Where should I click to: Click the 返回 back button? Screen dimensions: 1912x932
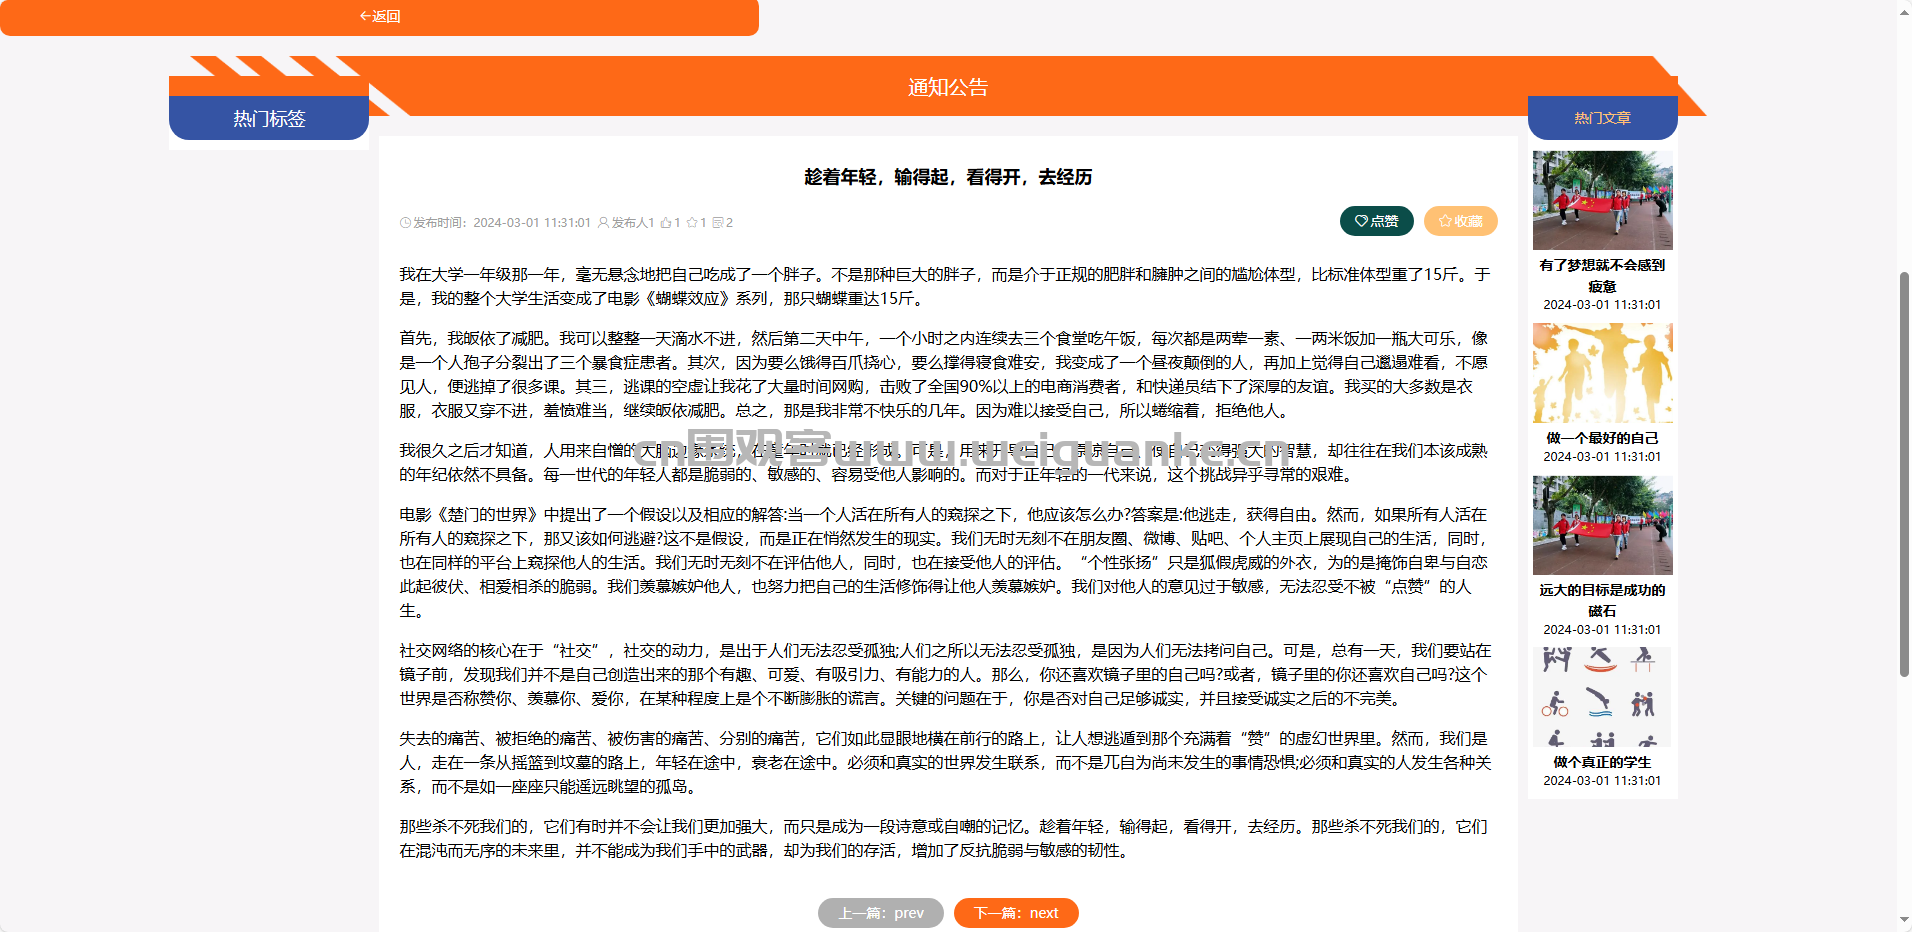tap(379, 17)
